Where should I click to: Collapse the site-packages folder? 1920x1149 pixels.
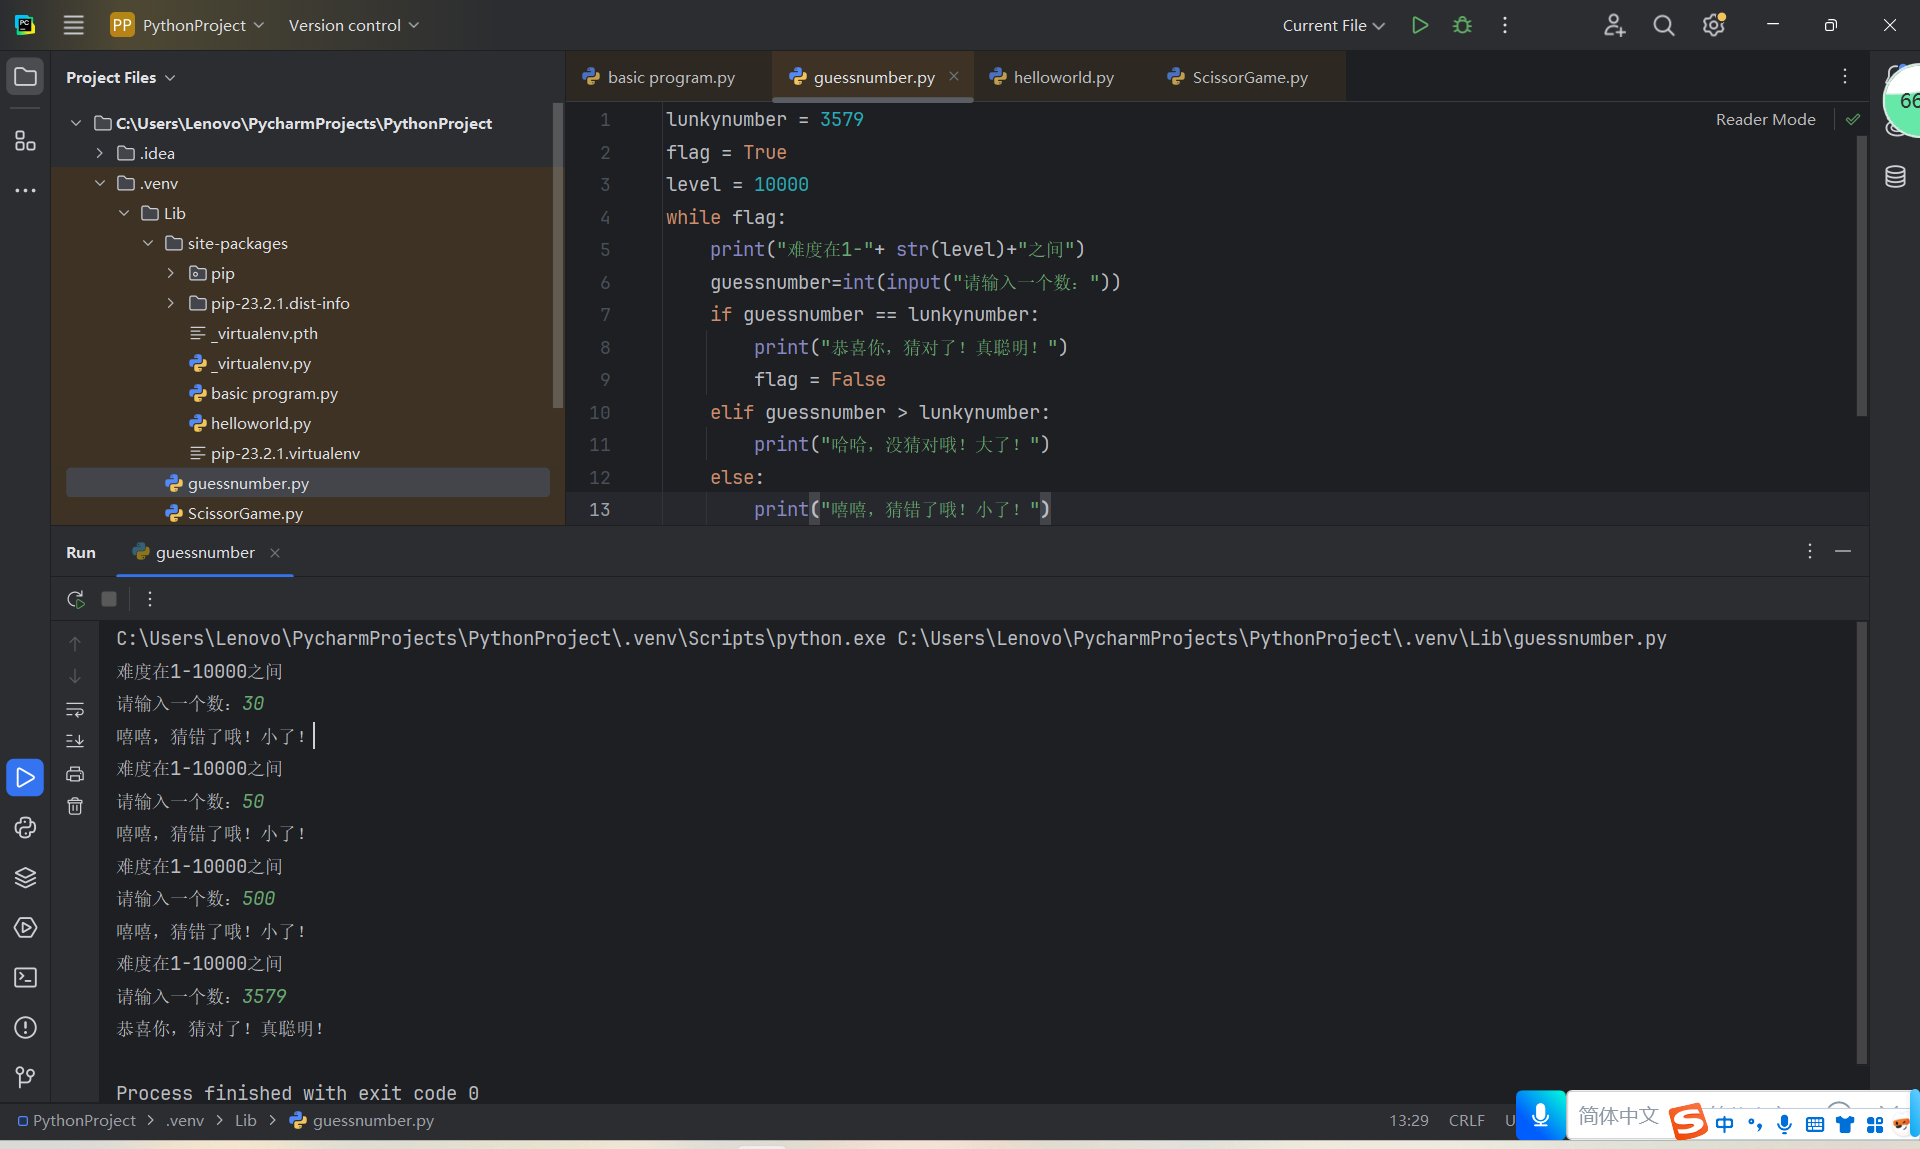pos(148,243)
